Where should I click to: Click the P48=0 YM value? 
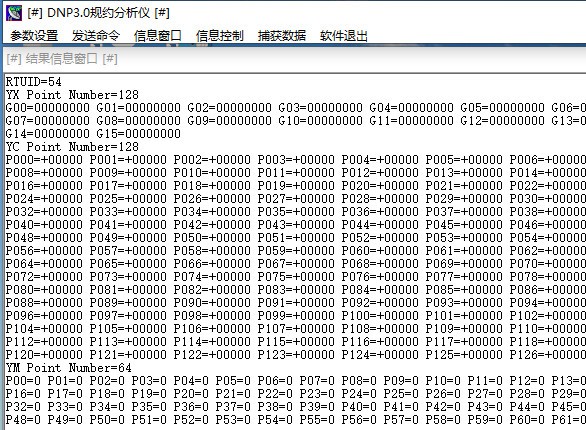23,420
